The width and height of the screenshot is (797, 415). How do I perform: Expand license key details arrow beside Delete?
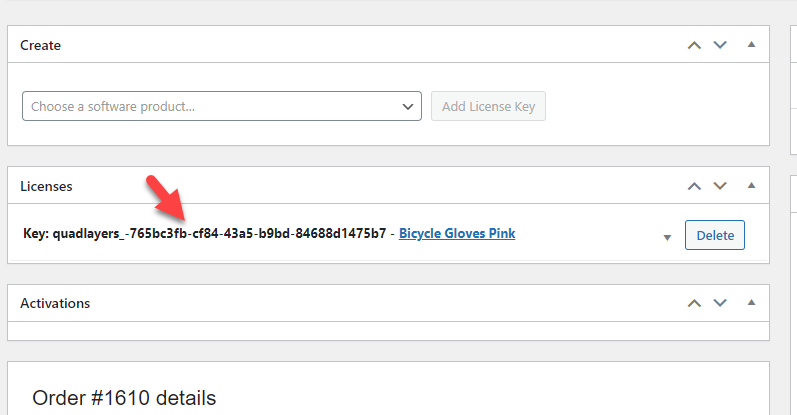(x=667, y=238)
